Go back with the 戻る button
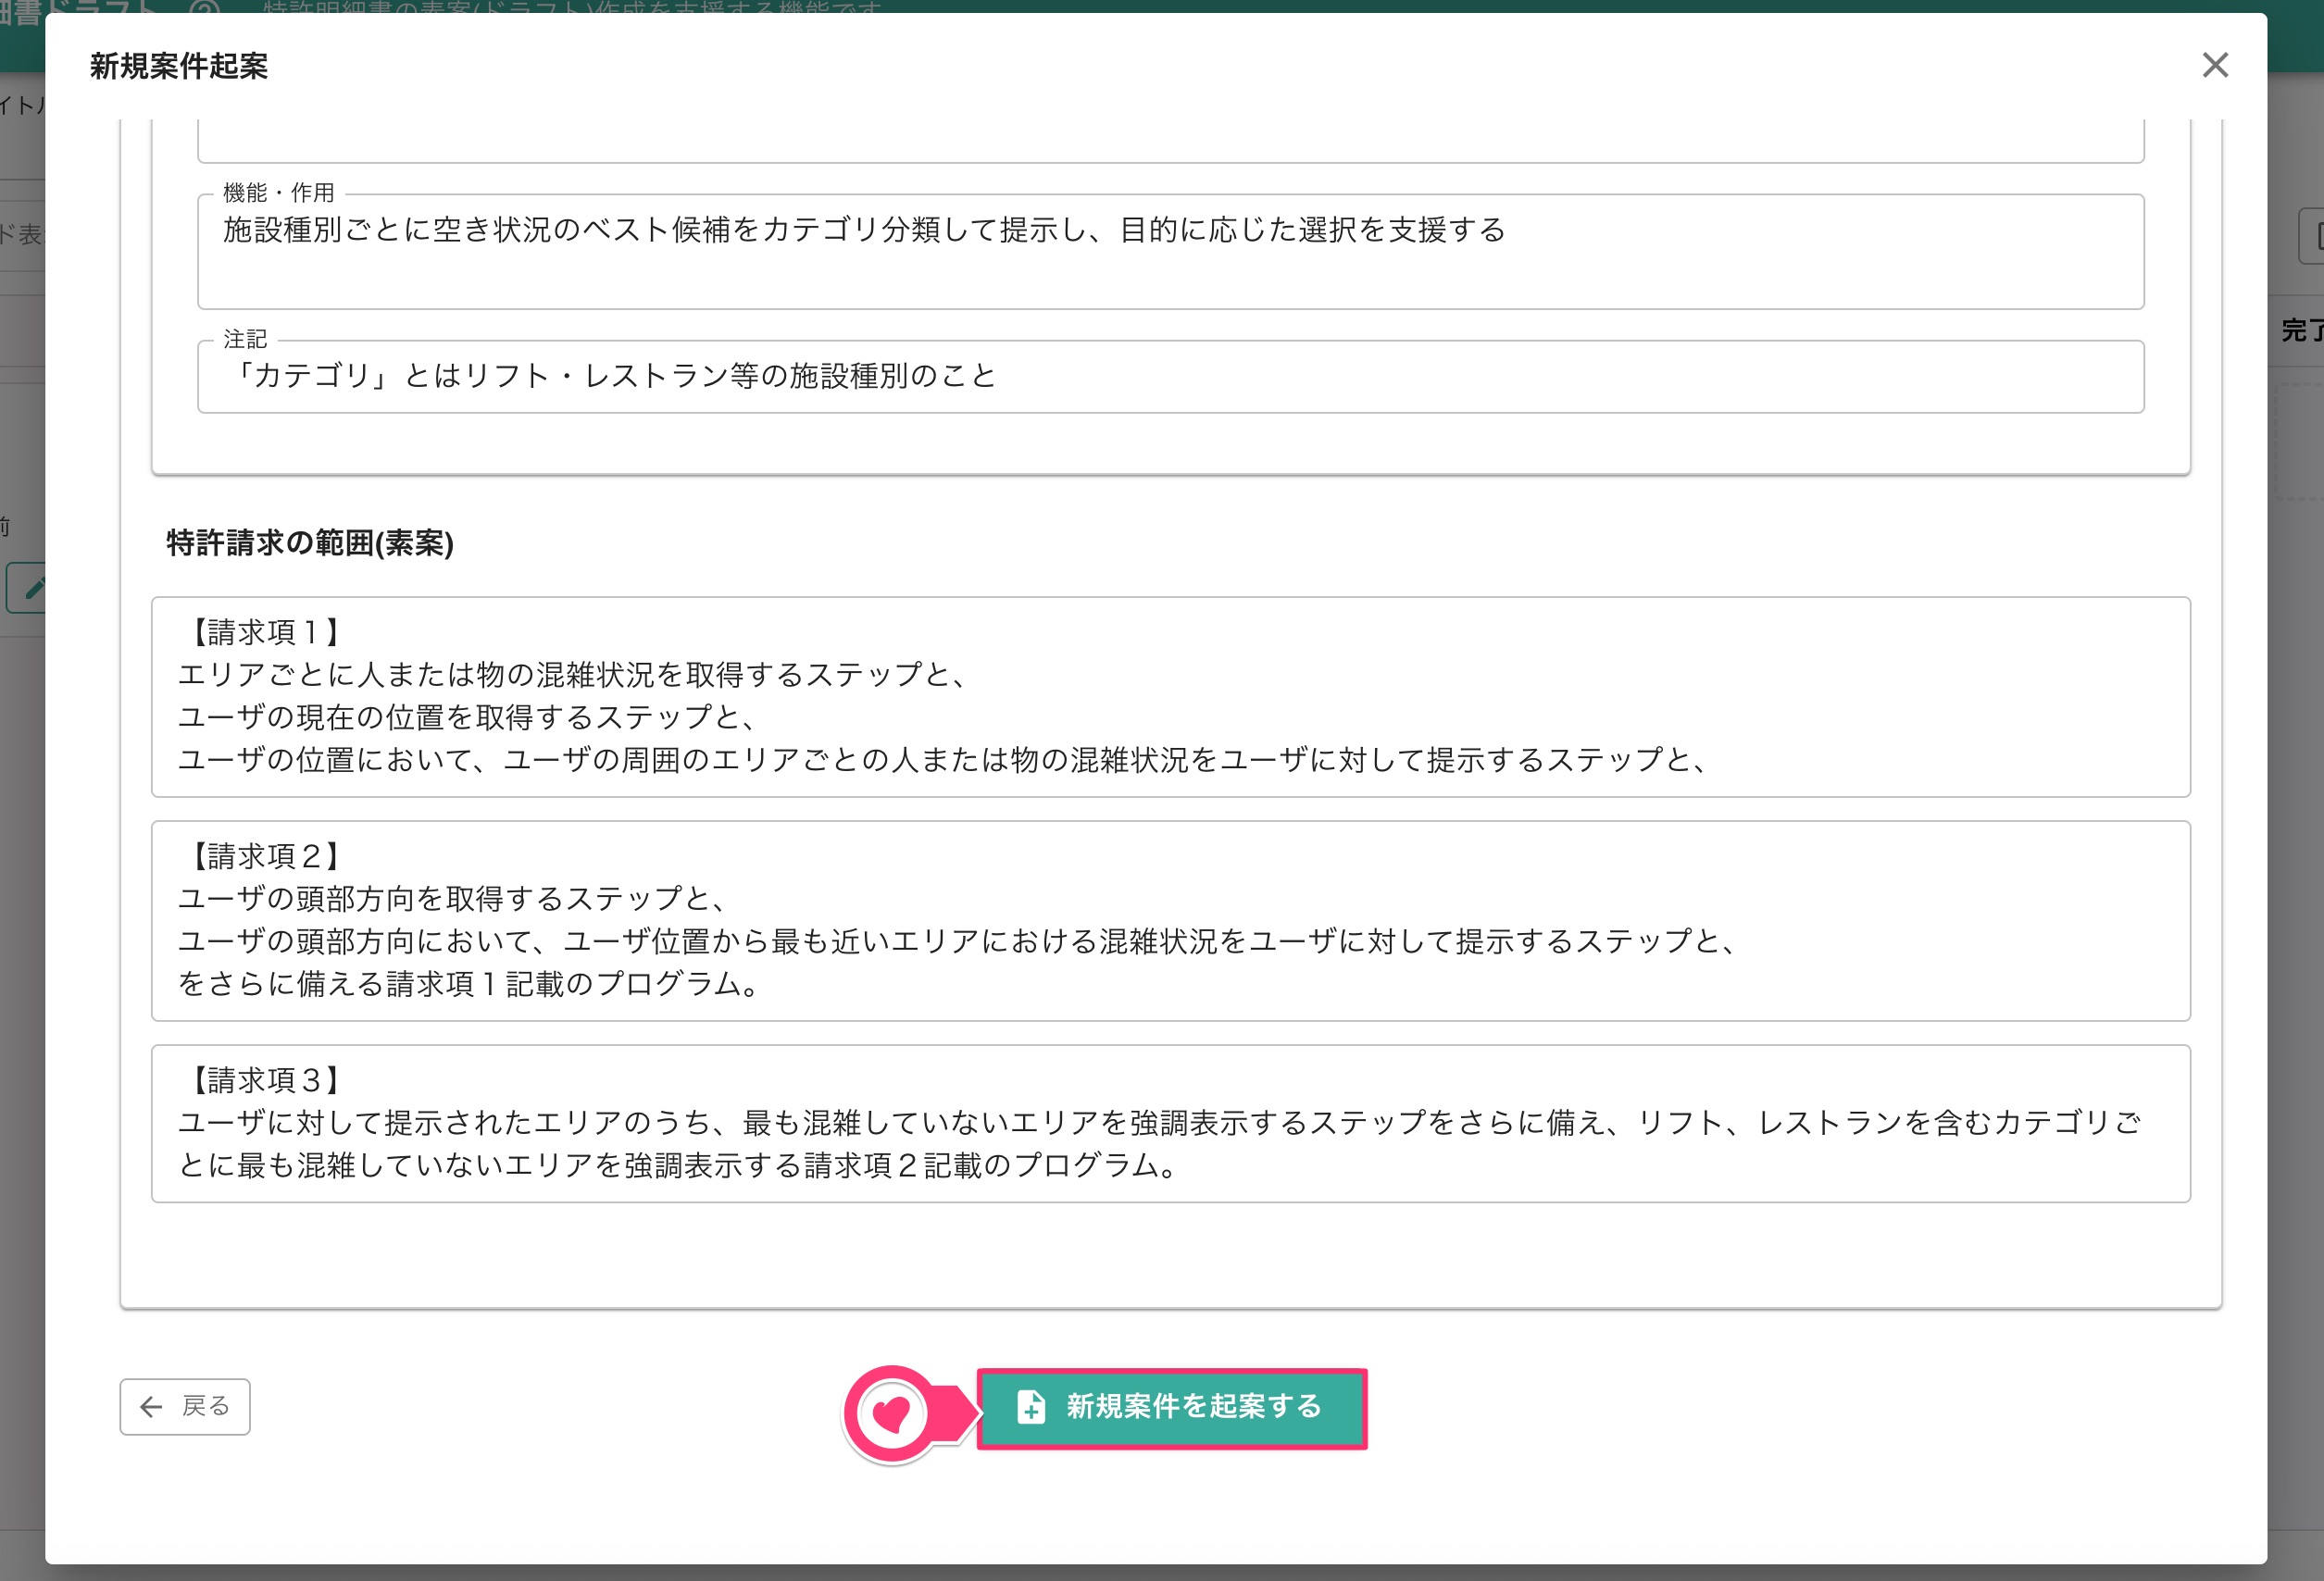The image size is (2324, 1581). coord(185,1407)
